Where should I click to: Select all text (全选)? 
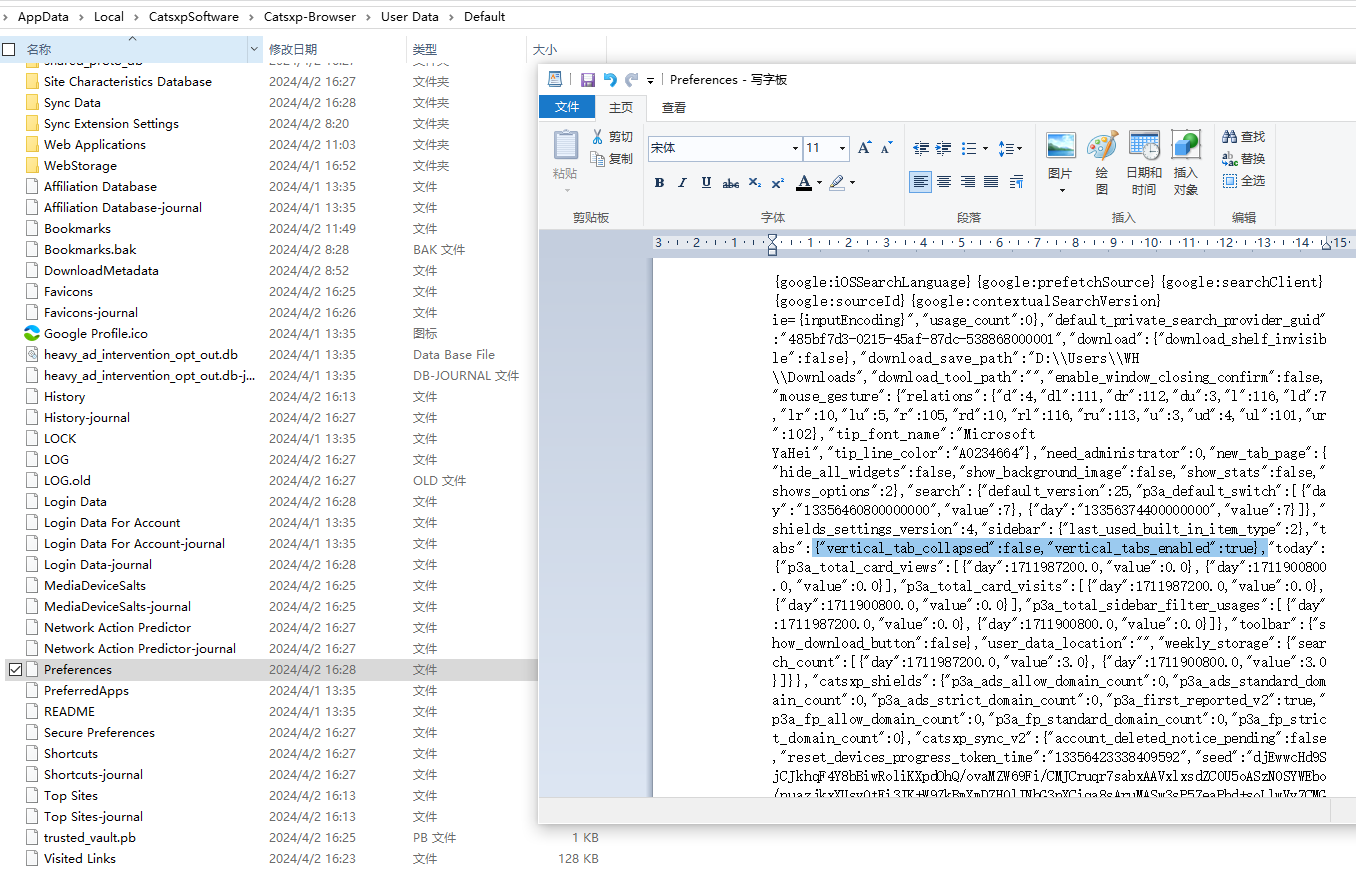click(x=1244, y=181)
